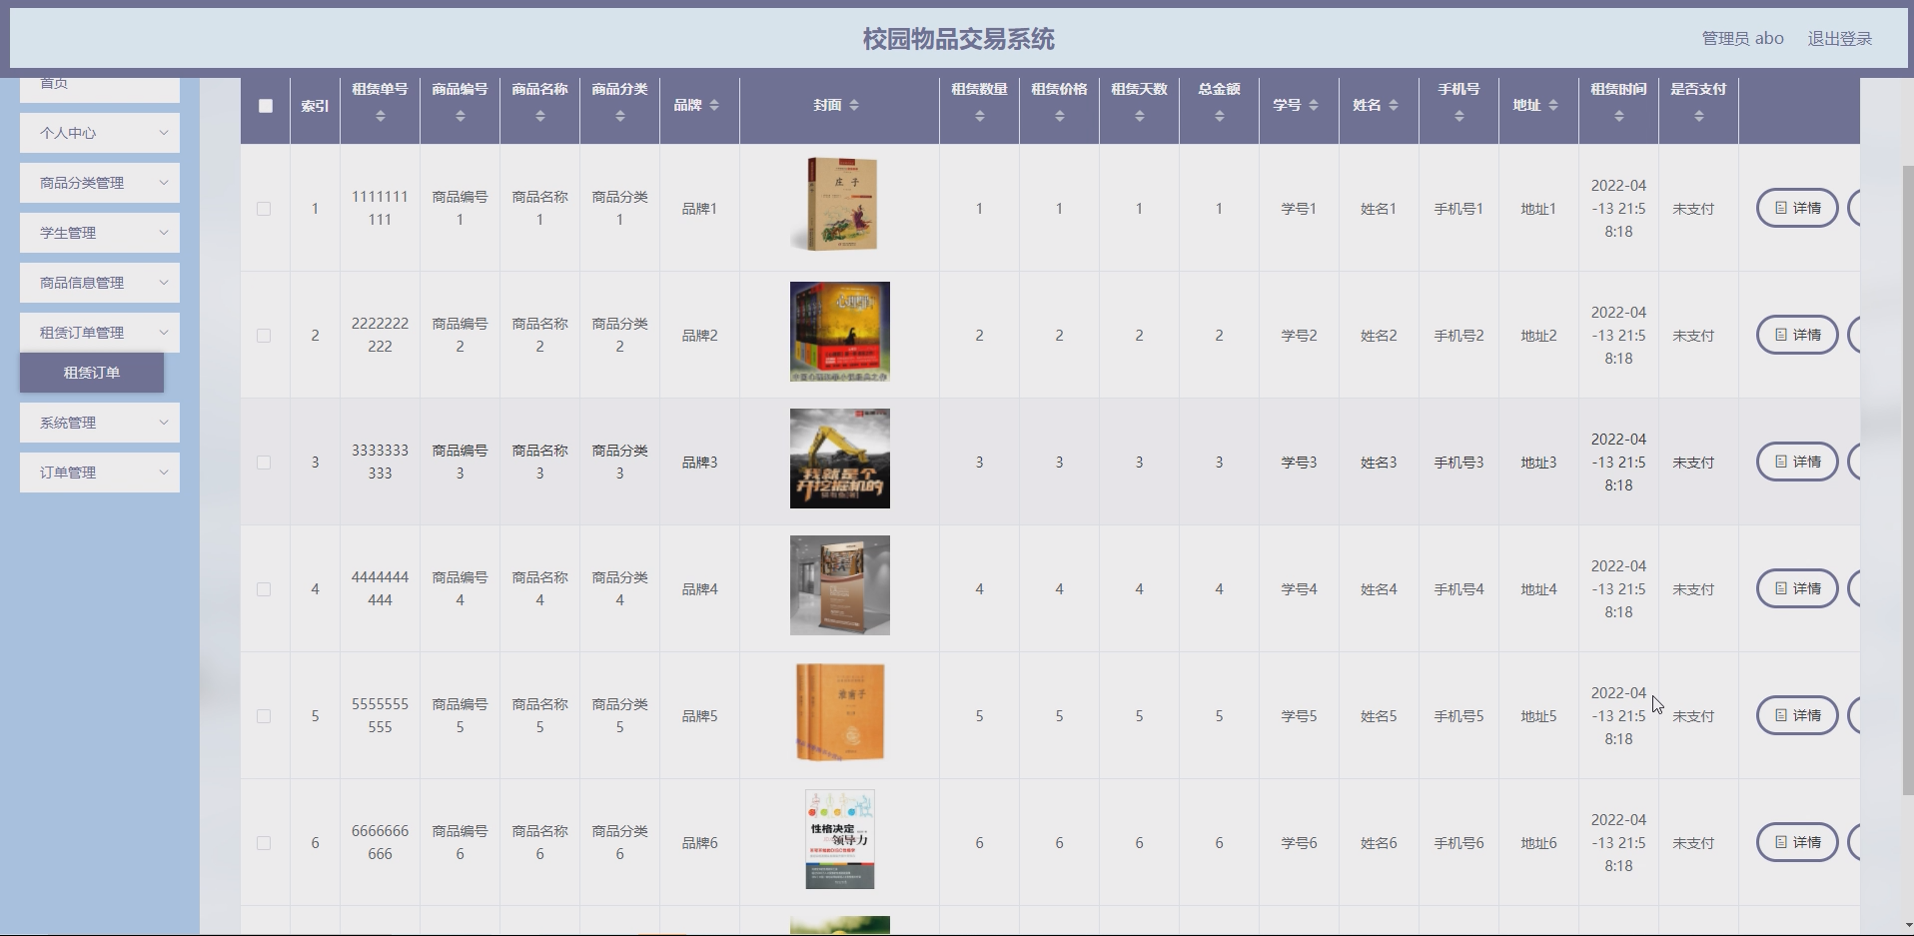
Task: Sort by 姓名 column arrows
Action: (x=1394, y=105)
